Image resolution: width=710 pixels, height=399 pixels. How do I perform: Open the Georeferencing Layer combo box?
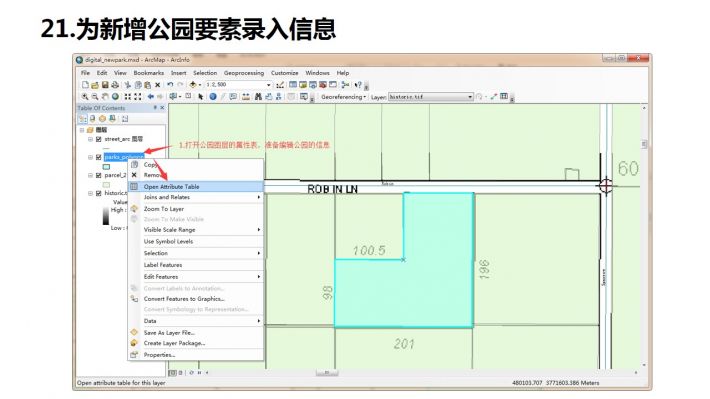(x=431, y=97)
